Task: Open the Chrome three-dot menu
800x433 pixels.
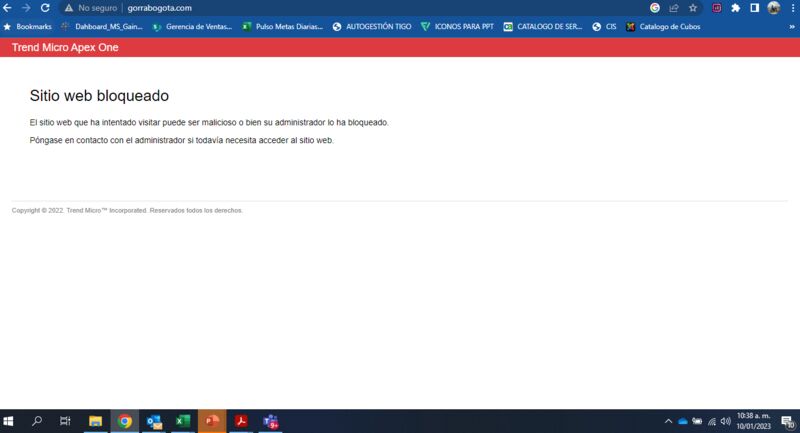Action: 793,8
